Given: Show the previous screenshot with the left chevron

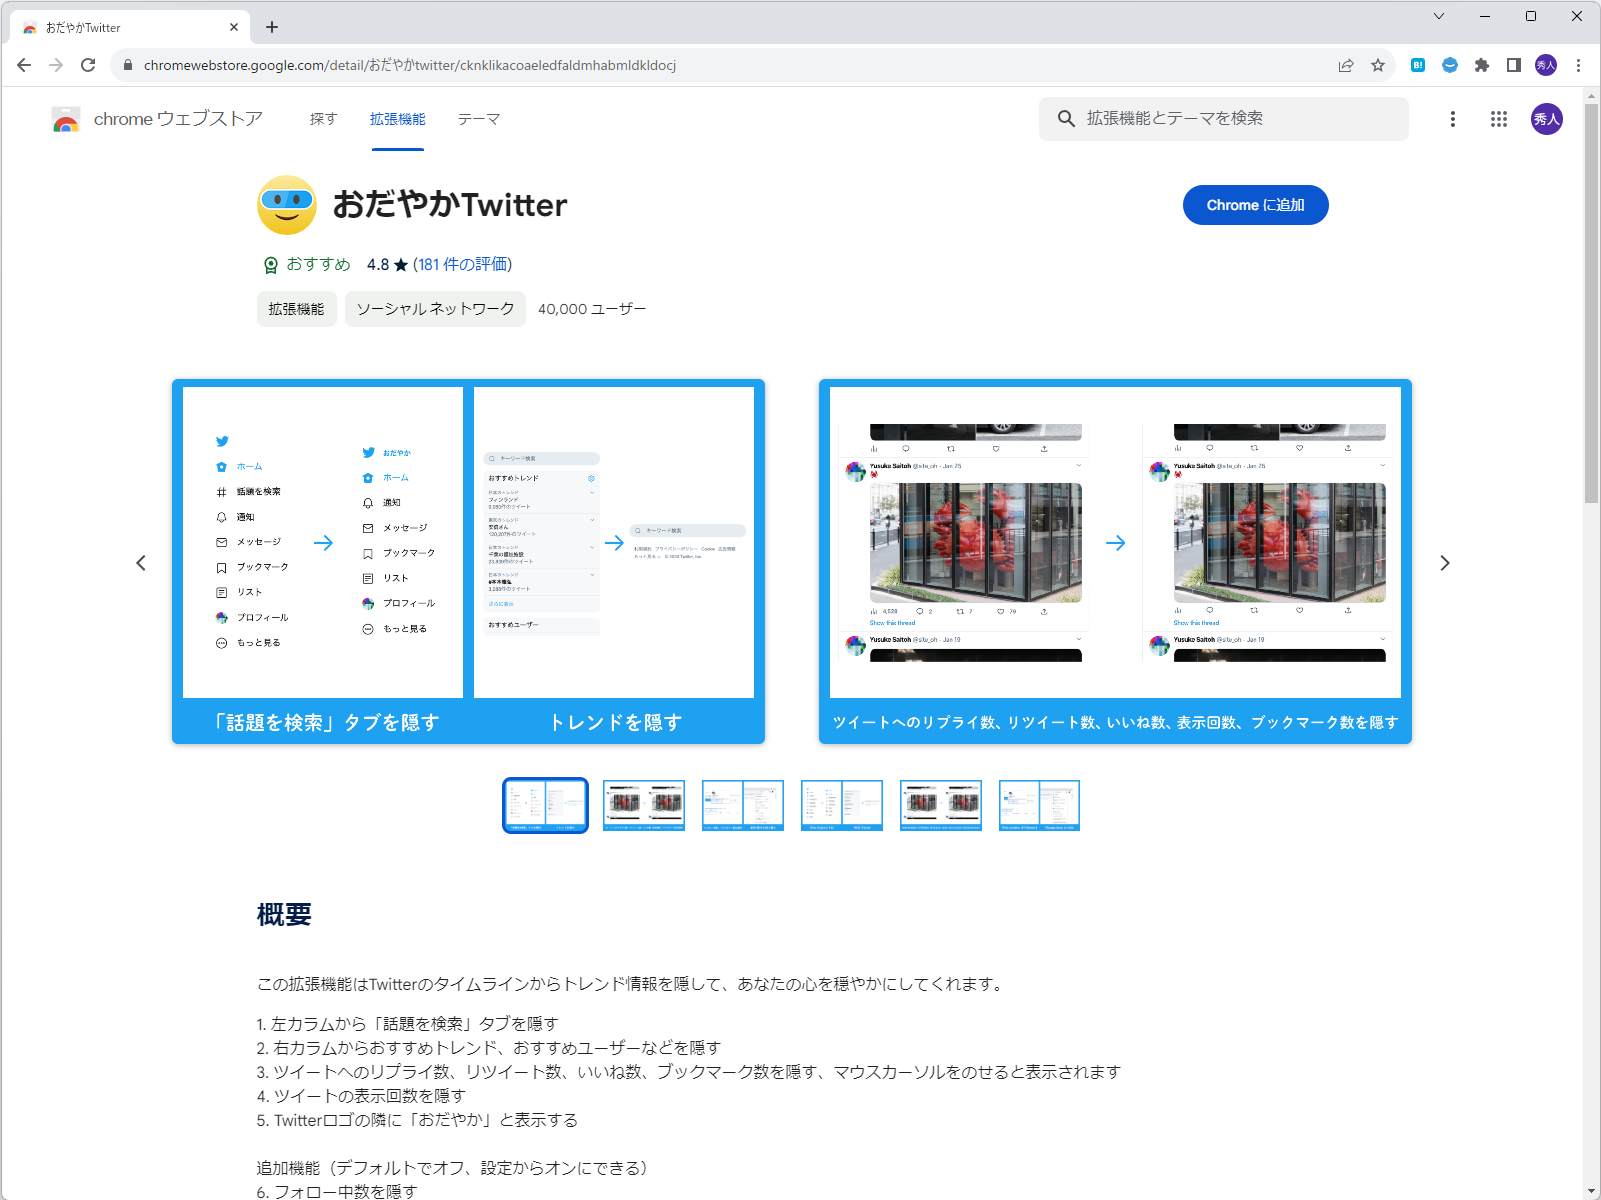Looking at the screenshot, I should [141, 563].
